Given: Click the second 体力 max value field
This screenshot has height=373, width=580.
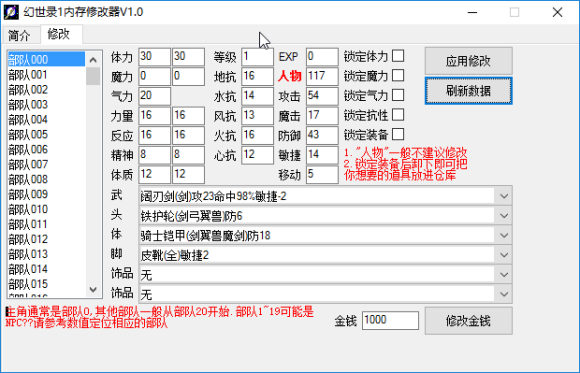Looking at the screenshot, I should pos(188,57).
